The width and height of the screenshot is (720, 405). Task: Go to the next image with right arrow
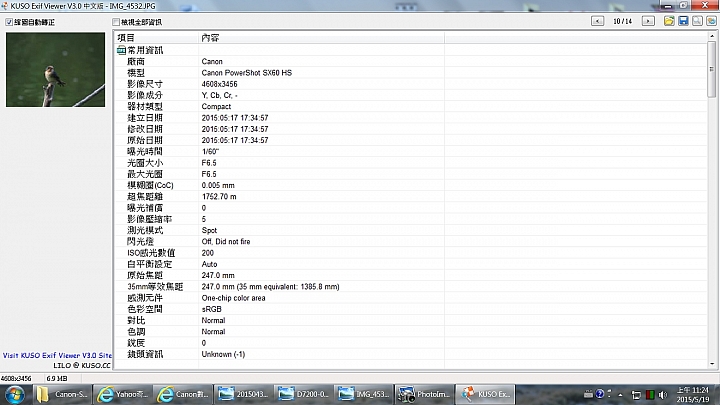click(x=648, y=21)
